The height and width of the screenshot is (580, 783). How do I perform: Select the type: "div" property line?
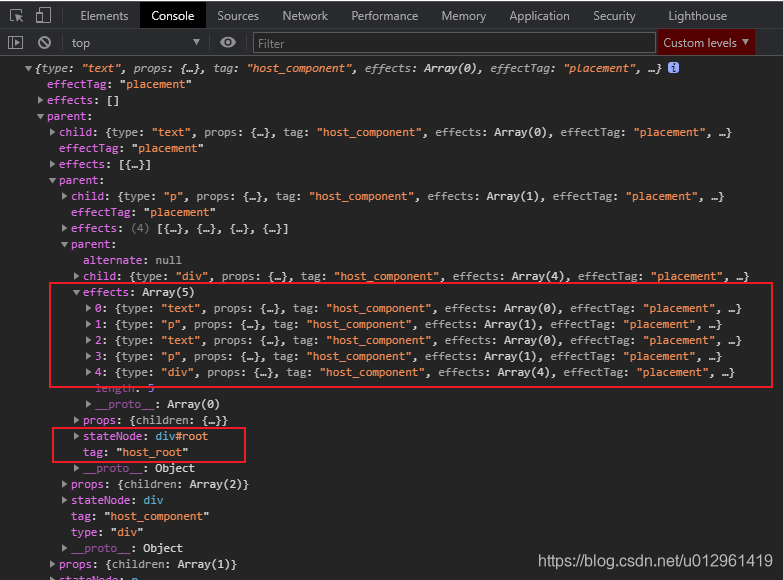click(x=107, y=532)
